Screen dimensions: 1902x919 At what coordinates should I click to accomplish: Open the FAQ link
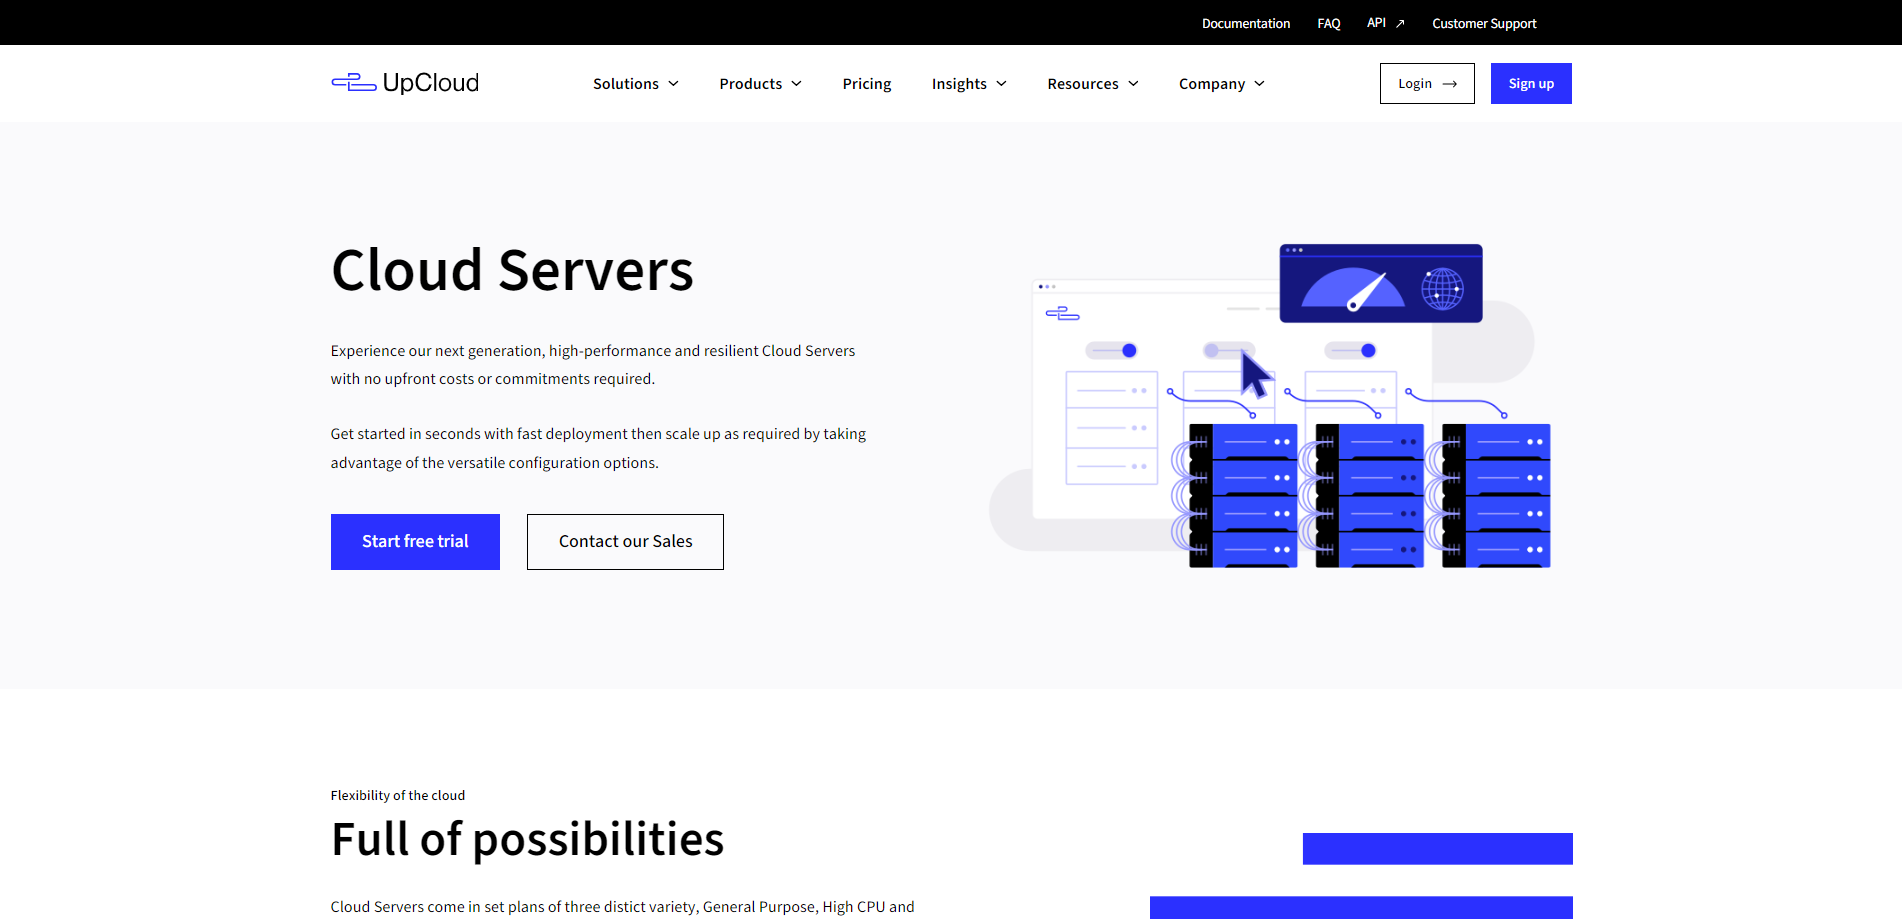pos(1329,23)
